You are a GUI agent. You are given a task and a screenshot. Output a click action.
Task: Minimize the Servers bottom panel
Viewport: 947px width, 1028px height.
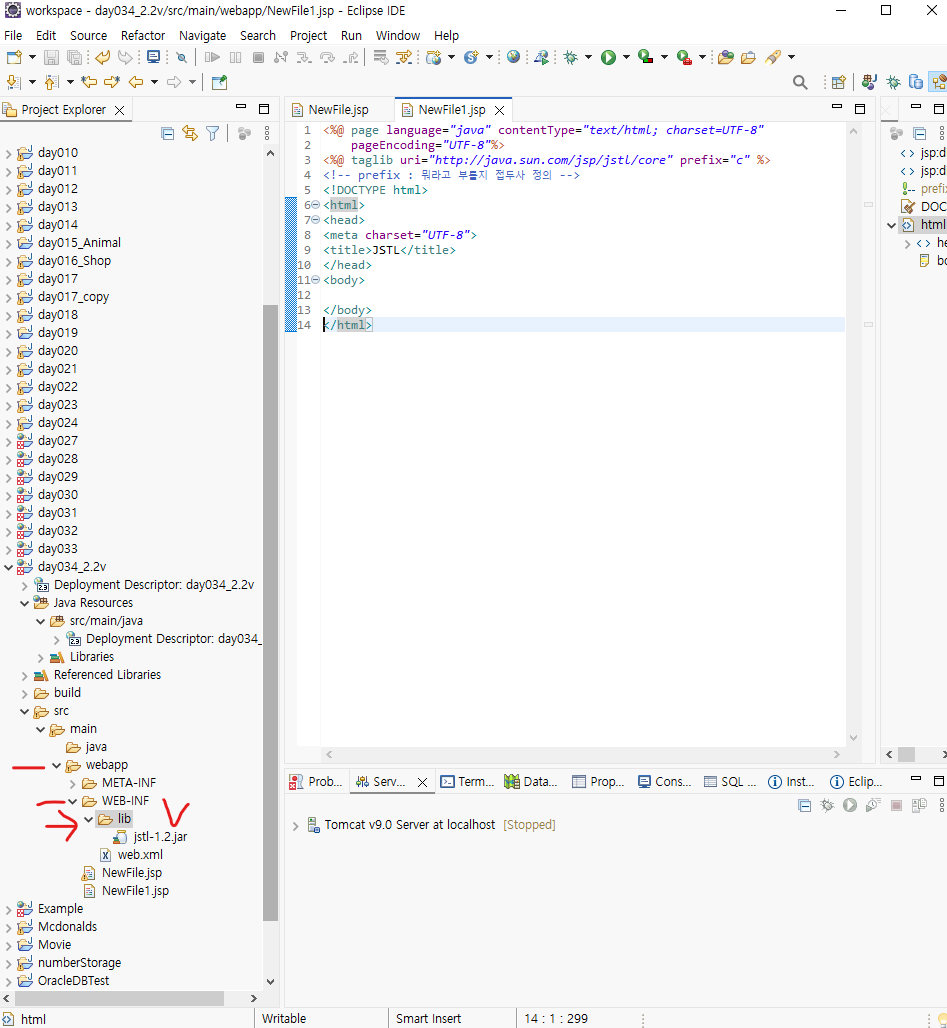pyautogui.click(x=916, y=780)
